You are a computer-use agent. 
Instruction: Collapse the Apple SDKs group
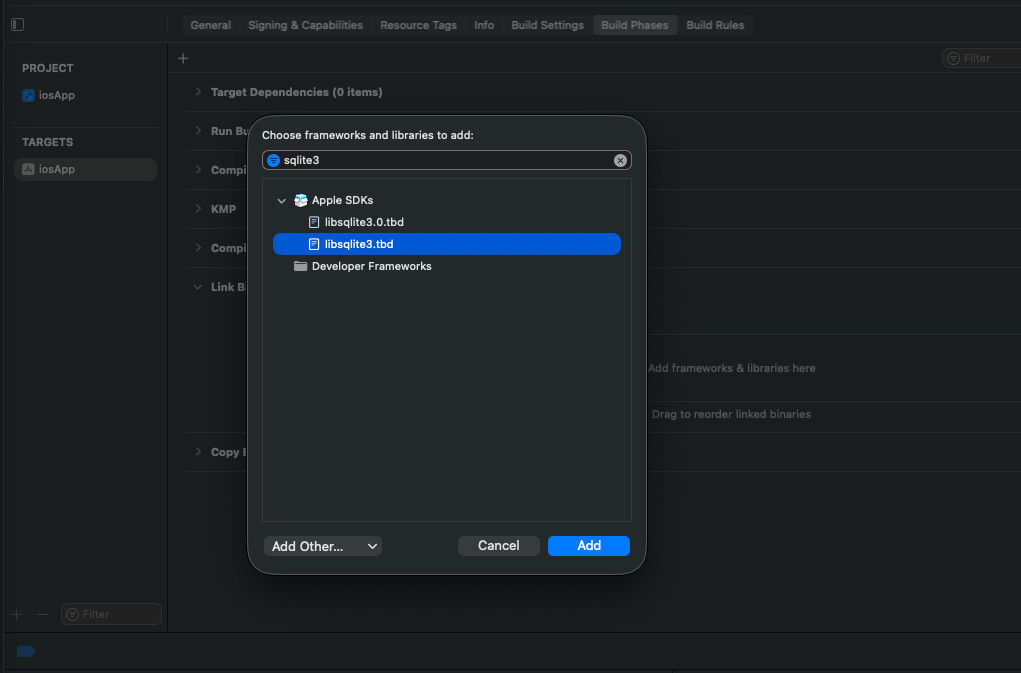pos(281,201)
